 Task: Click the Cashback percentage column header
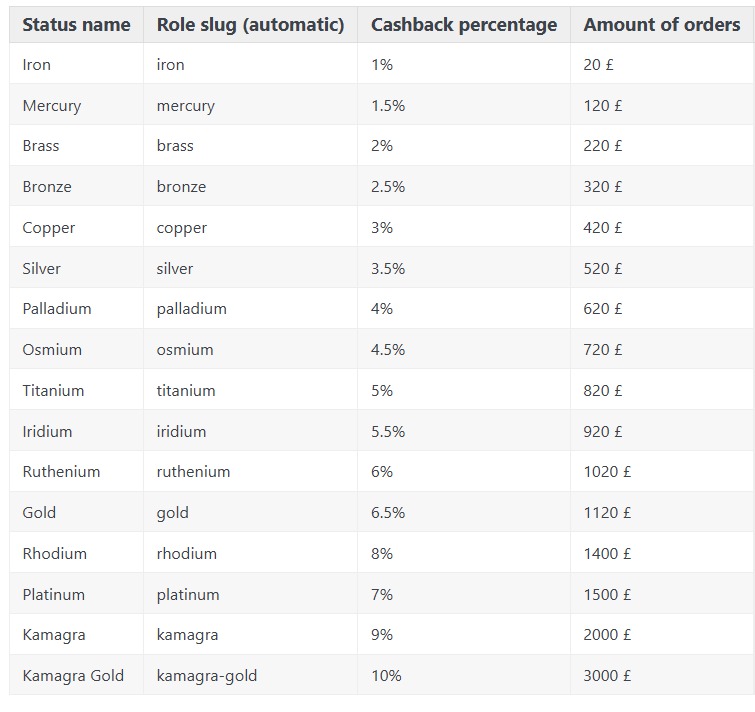tap(464, 25)
